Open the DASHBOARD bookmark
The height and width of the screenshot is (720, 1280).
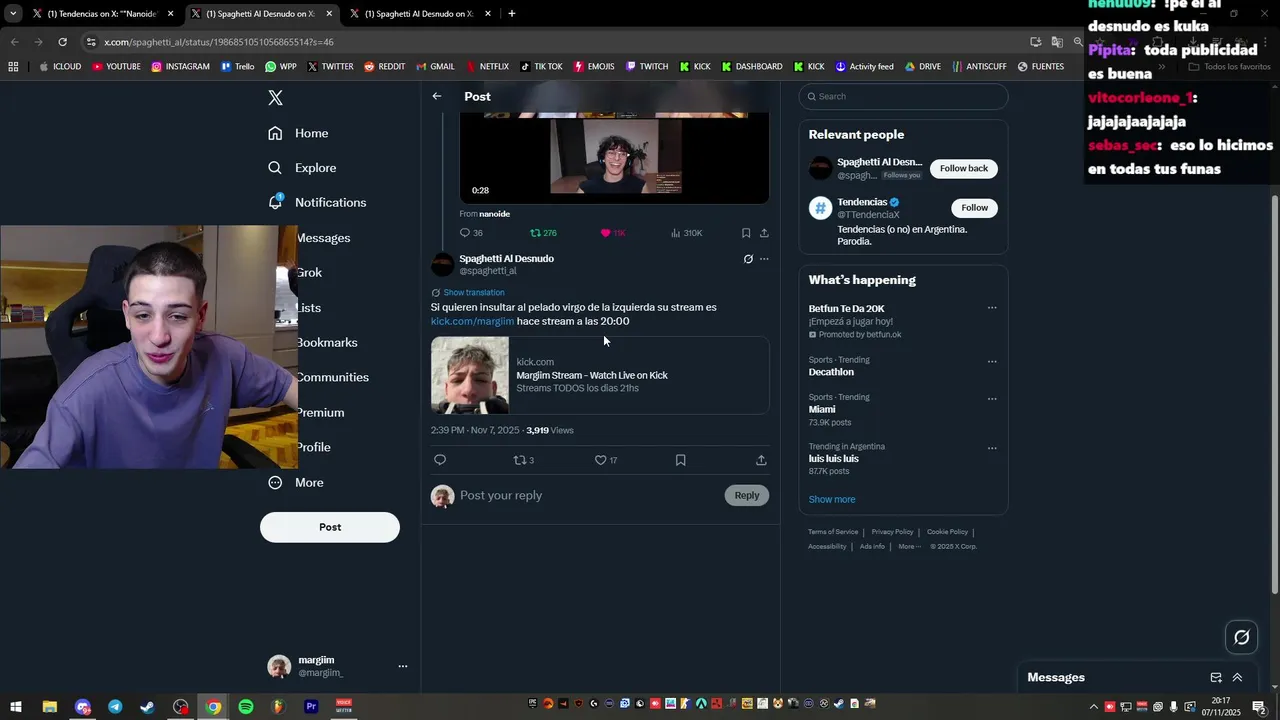[x=751, y=67]
